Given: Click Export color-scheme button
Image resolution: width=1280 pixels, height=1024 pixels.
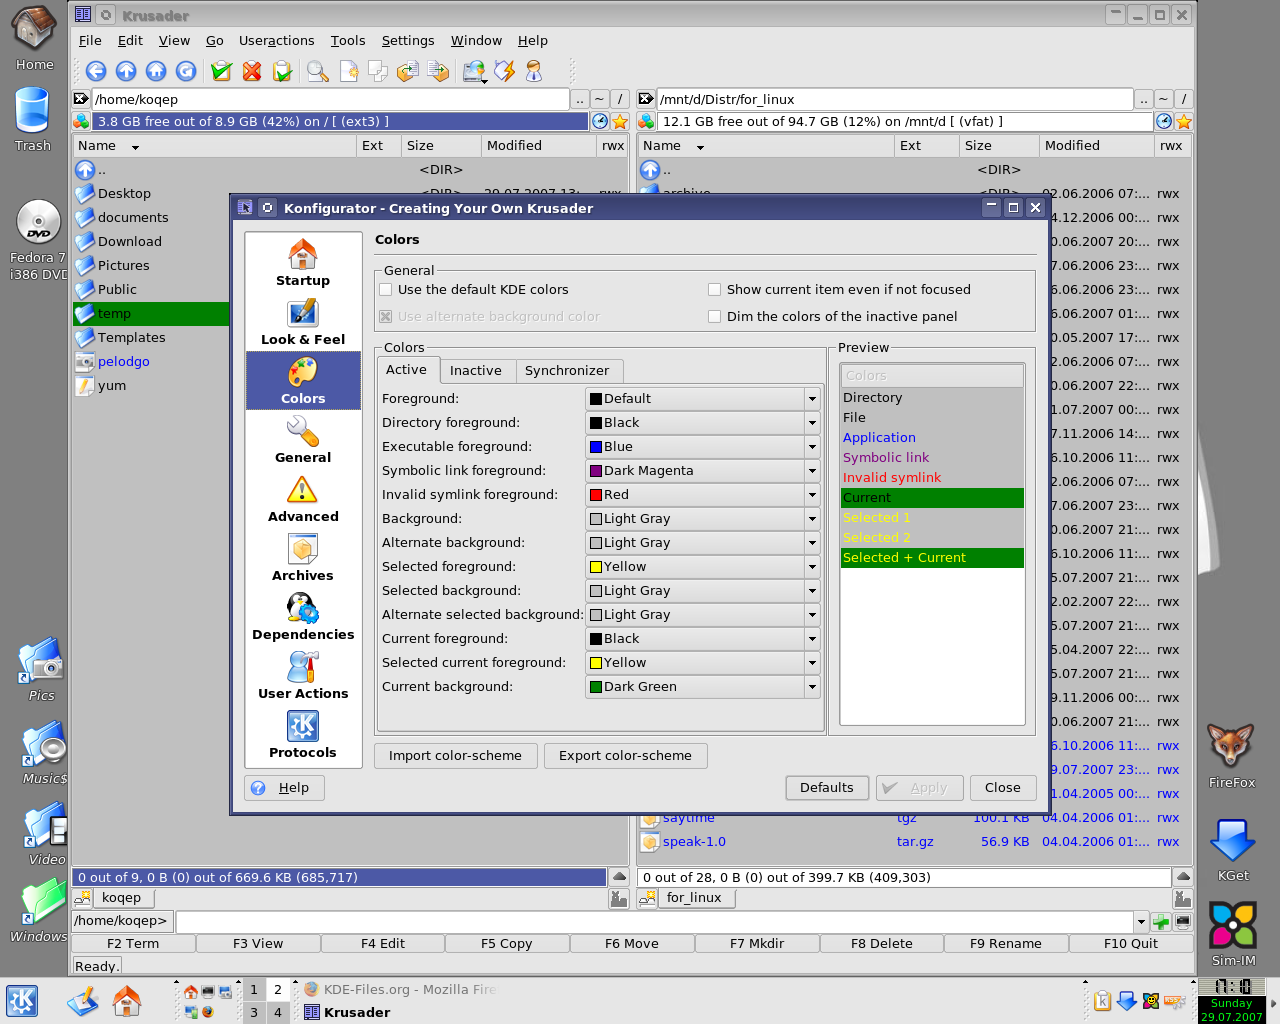Looking at the screenshot, I should point(626,756).
